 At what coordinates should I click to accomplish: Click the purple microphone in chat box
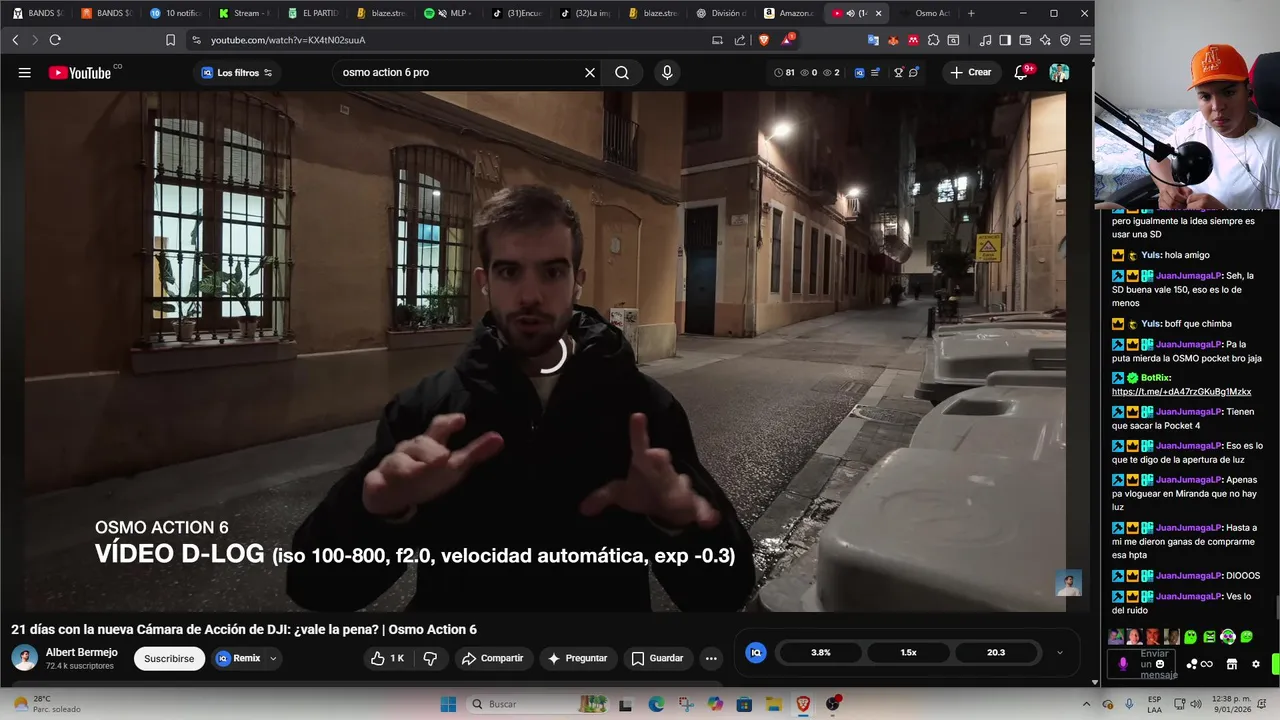(1123, 664)
